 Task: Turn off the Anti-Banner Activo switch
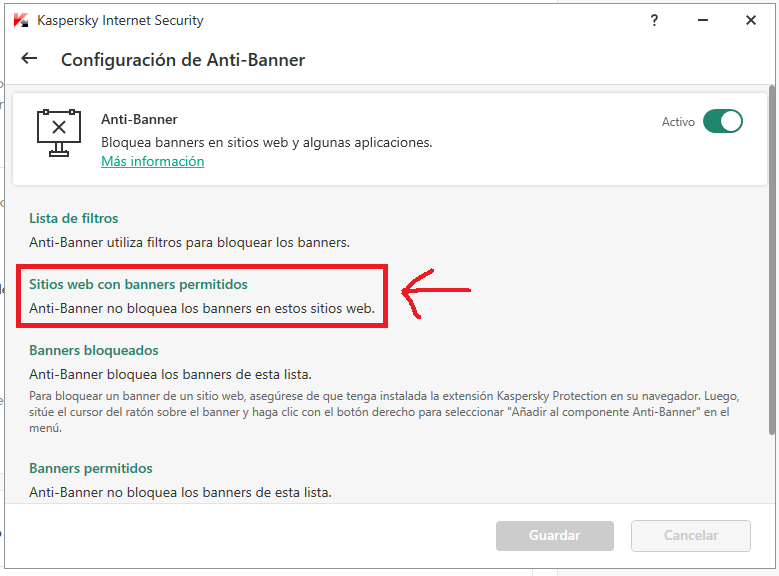tap(722, 121)
